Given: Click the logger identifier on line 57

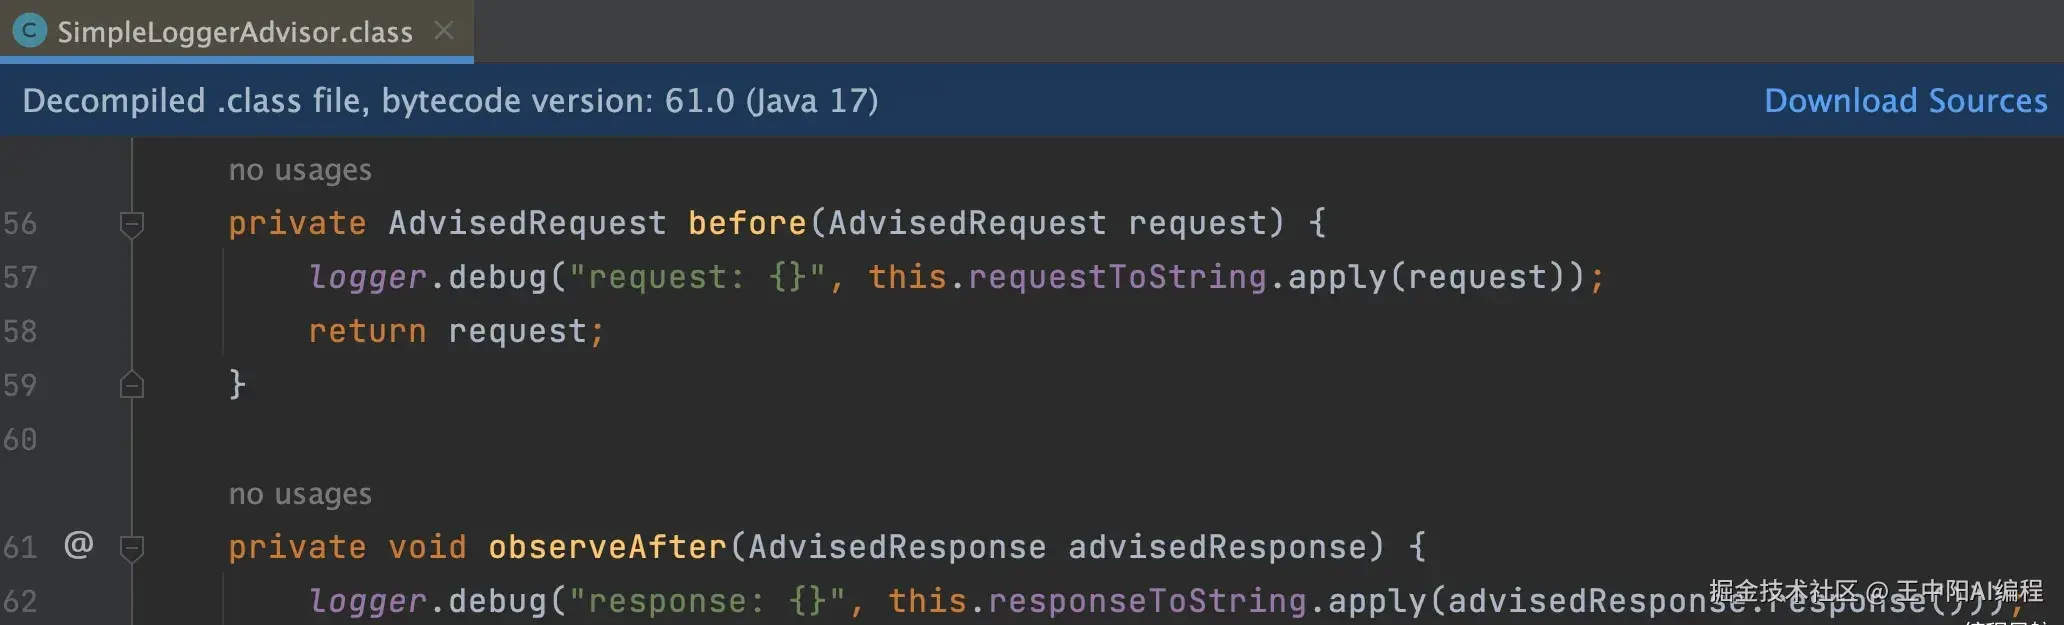Looking at the screenshot, I should click(367, 277).
